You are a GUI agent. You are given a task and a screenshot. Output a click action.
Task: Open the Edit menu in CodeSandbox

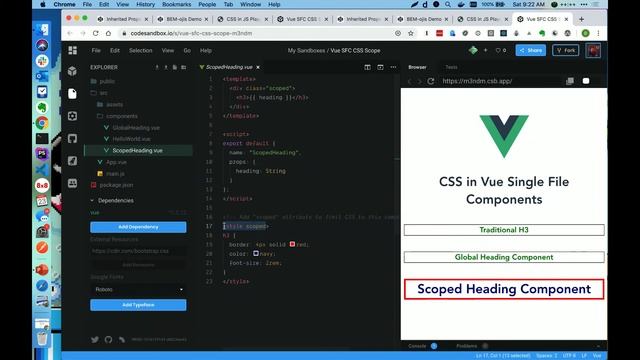115,51
